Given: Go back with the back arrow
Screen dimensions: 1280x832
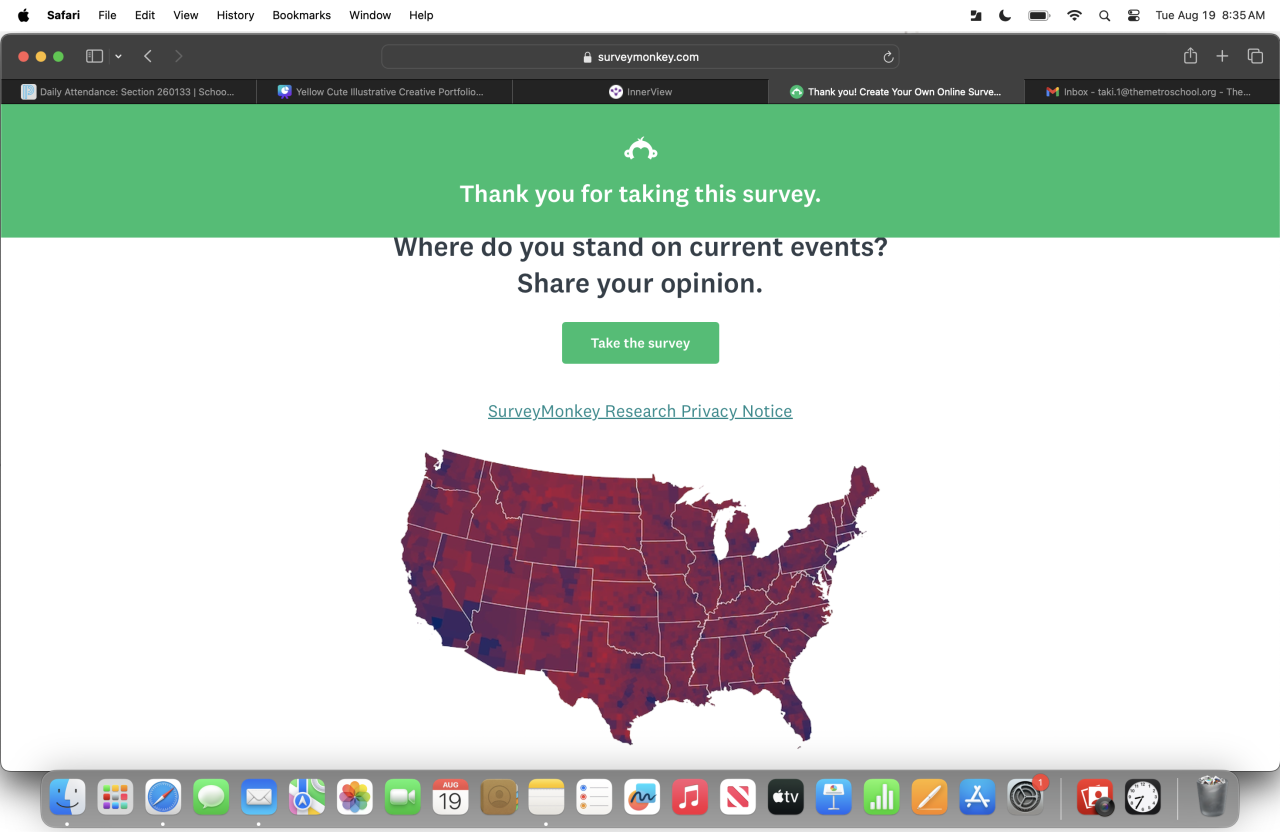Looking at the screenshot, I should click(x=148, y=57).
